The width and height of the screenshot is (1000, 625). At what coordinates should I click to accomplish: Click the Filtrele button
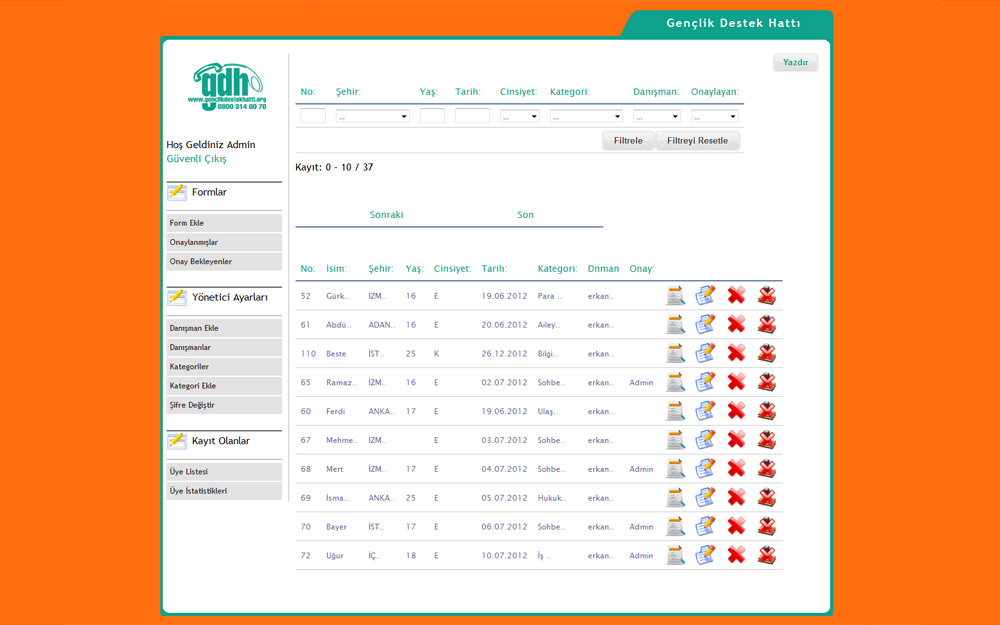pos(628,141)
